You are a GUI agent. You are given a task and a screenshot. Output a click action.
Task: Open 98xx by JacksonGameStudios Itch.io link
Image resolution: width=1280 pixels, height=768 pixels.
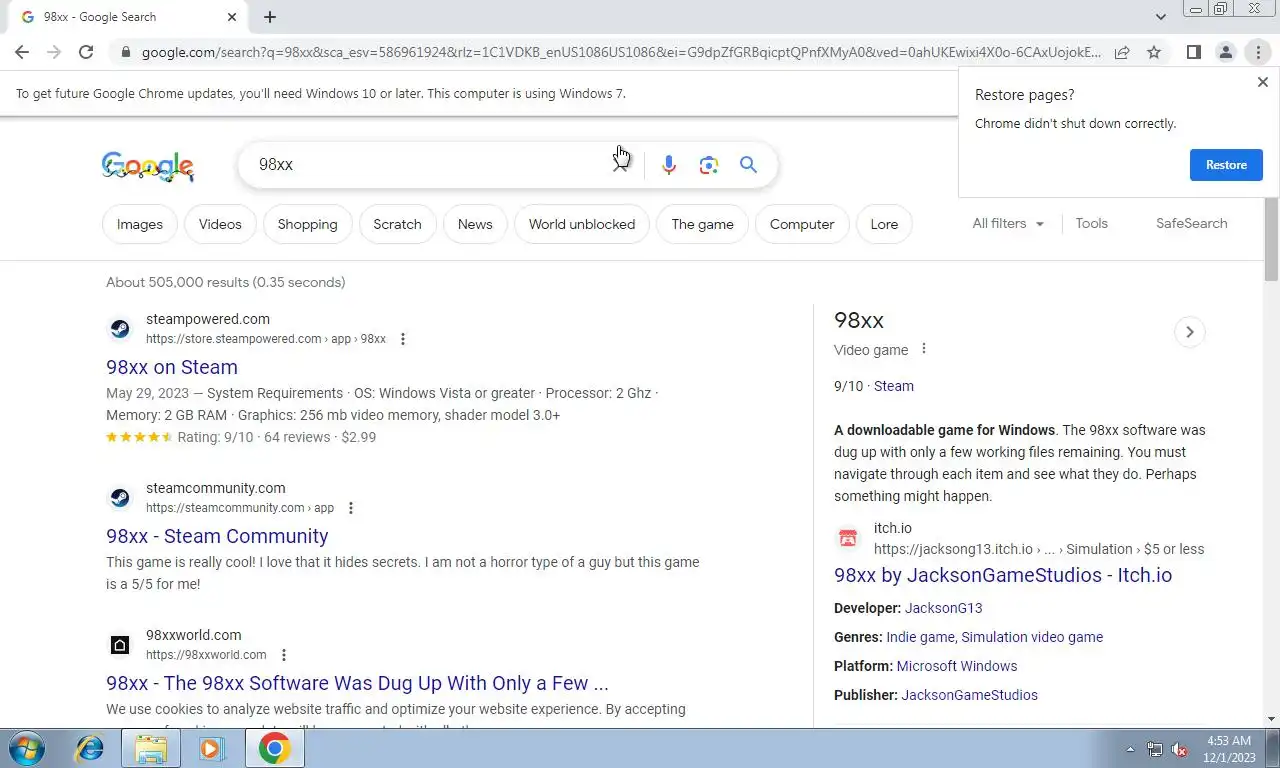pos(1003,575)
